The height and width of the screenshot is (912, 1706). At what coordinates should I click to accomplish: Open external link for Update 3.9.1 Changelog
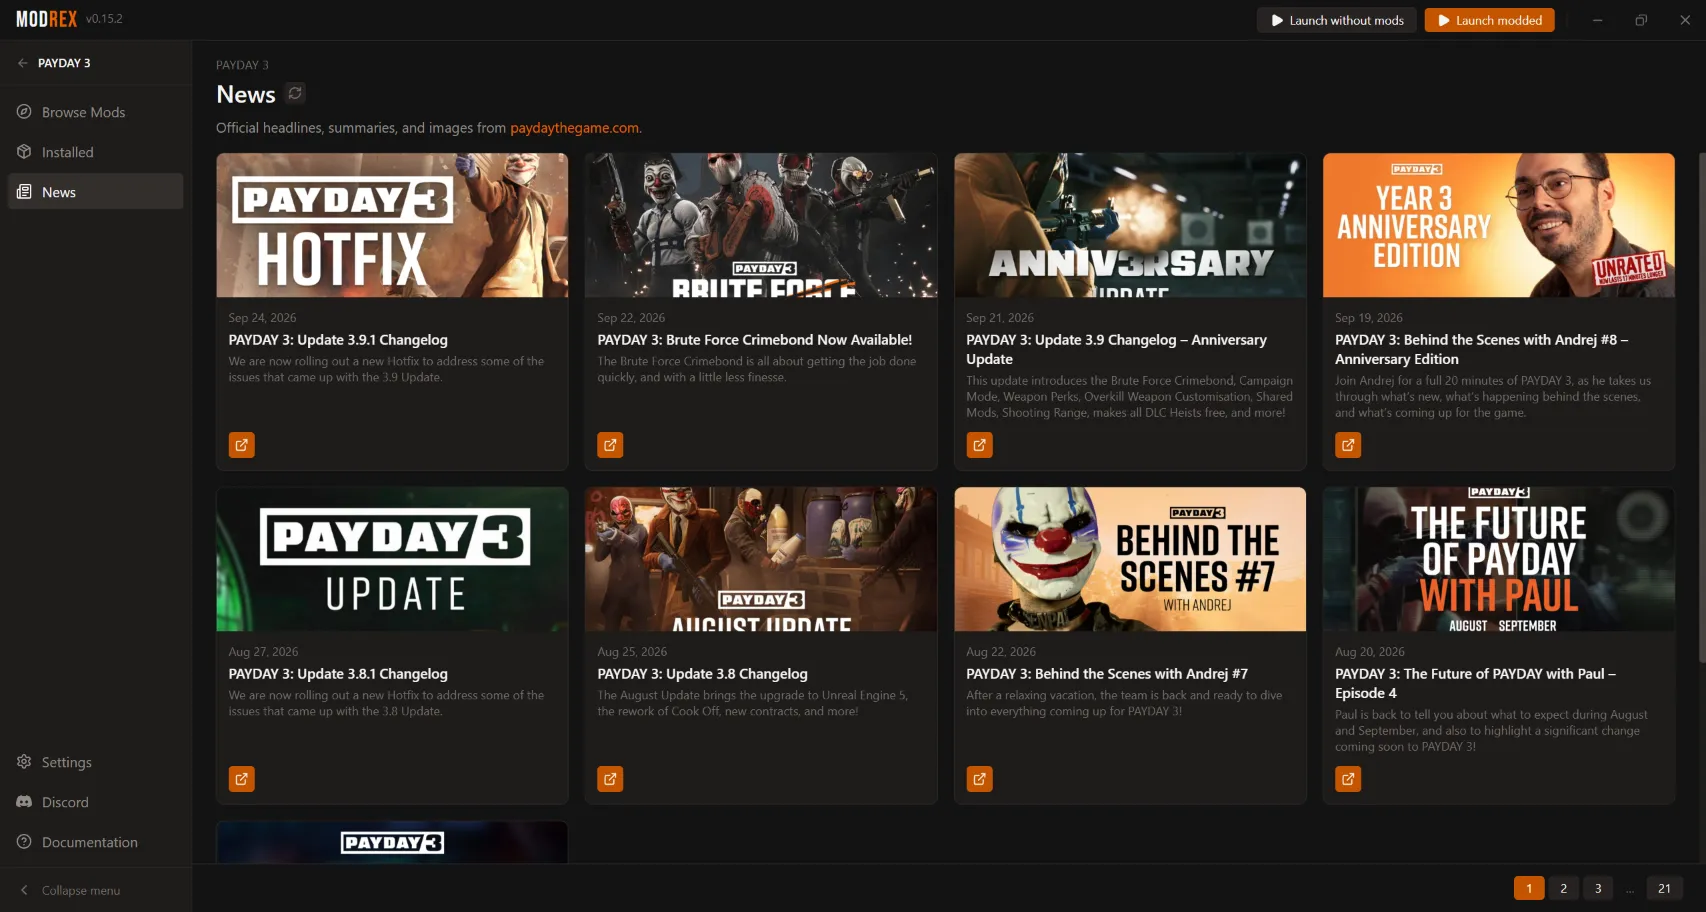pos(242,445)
